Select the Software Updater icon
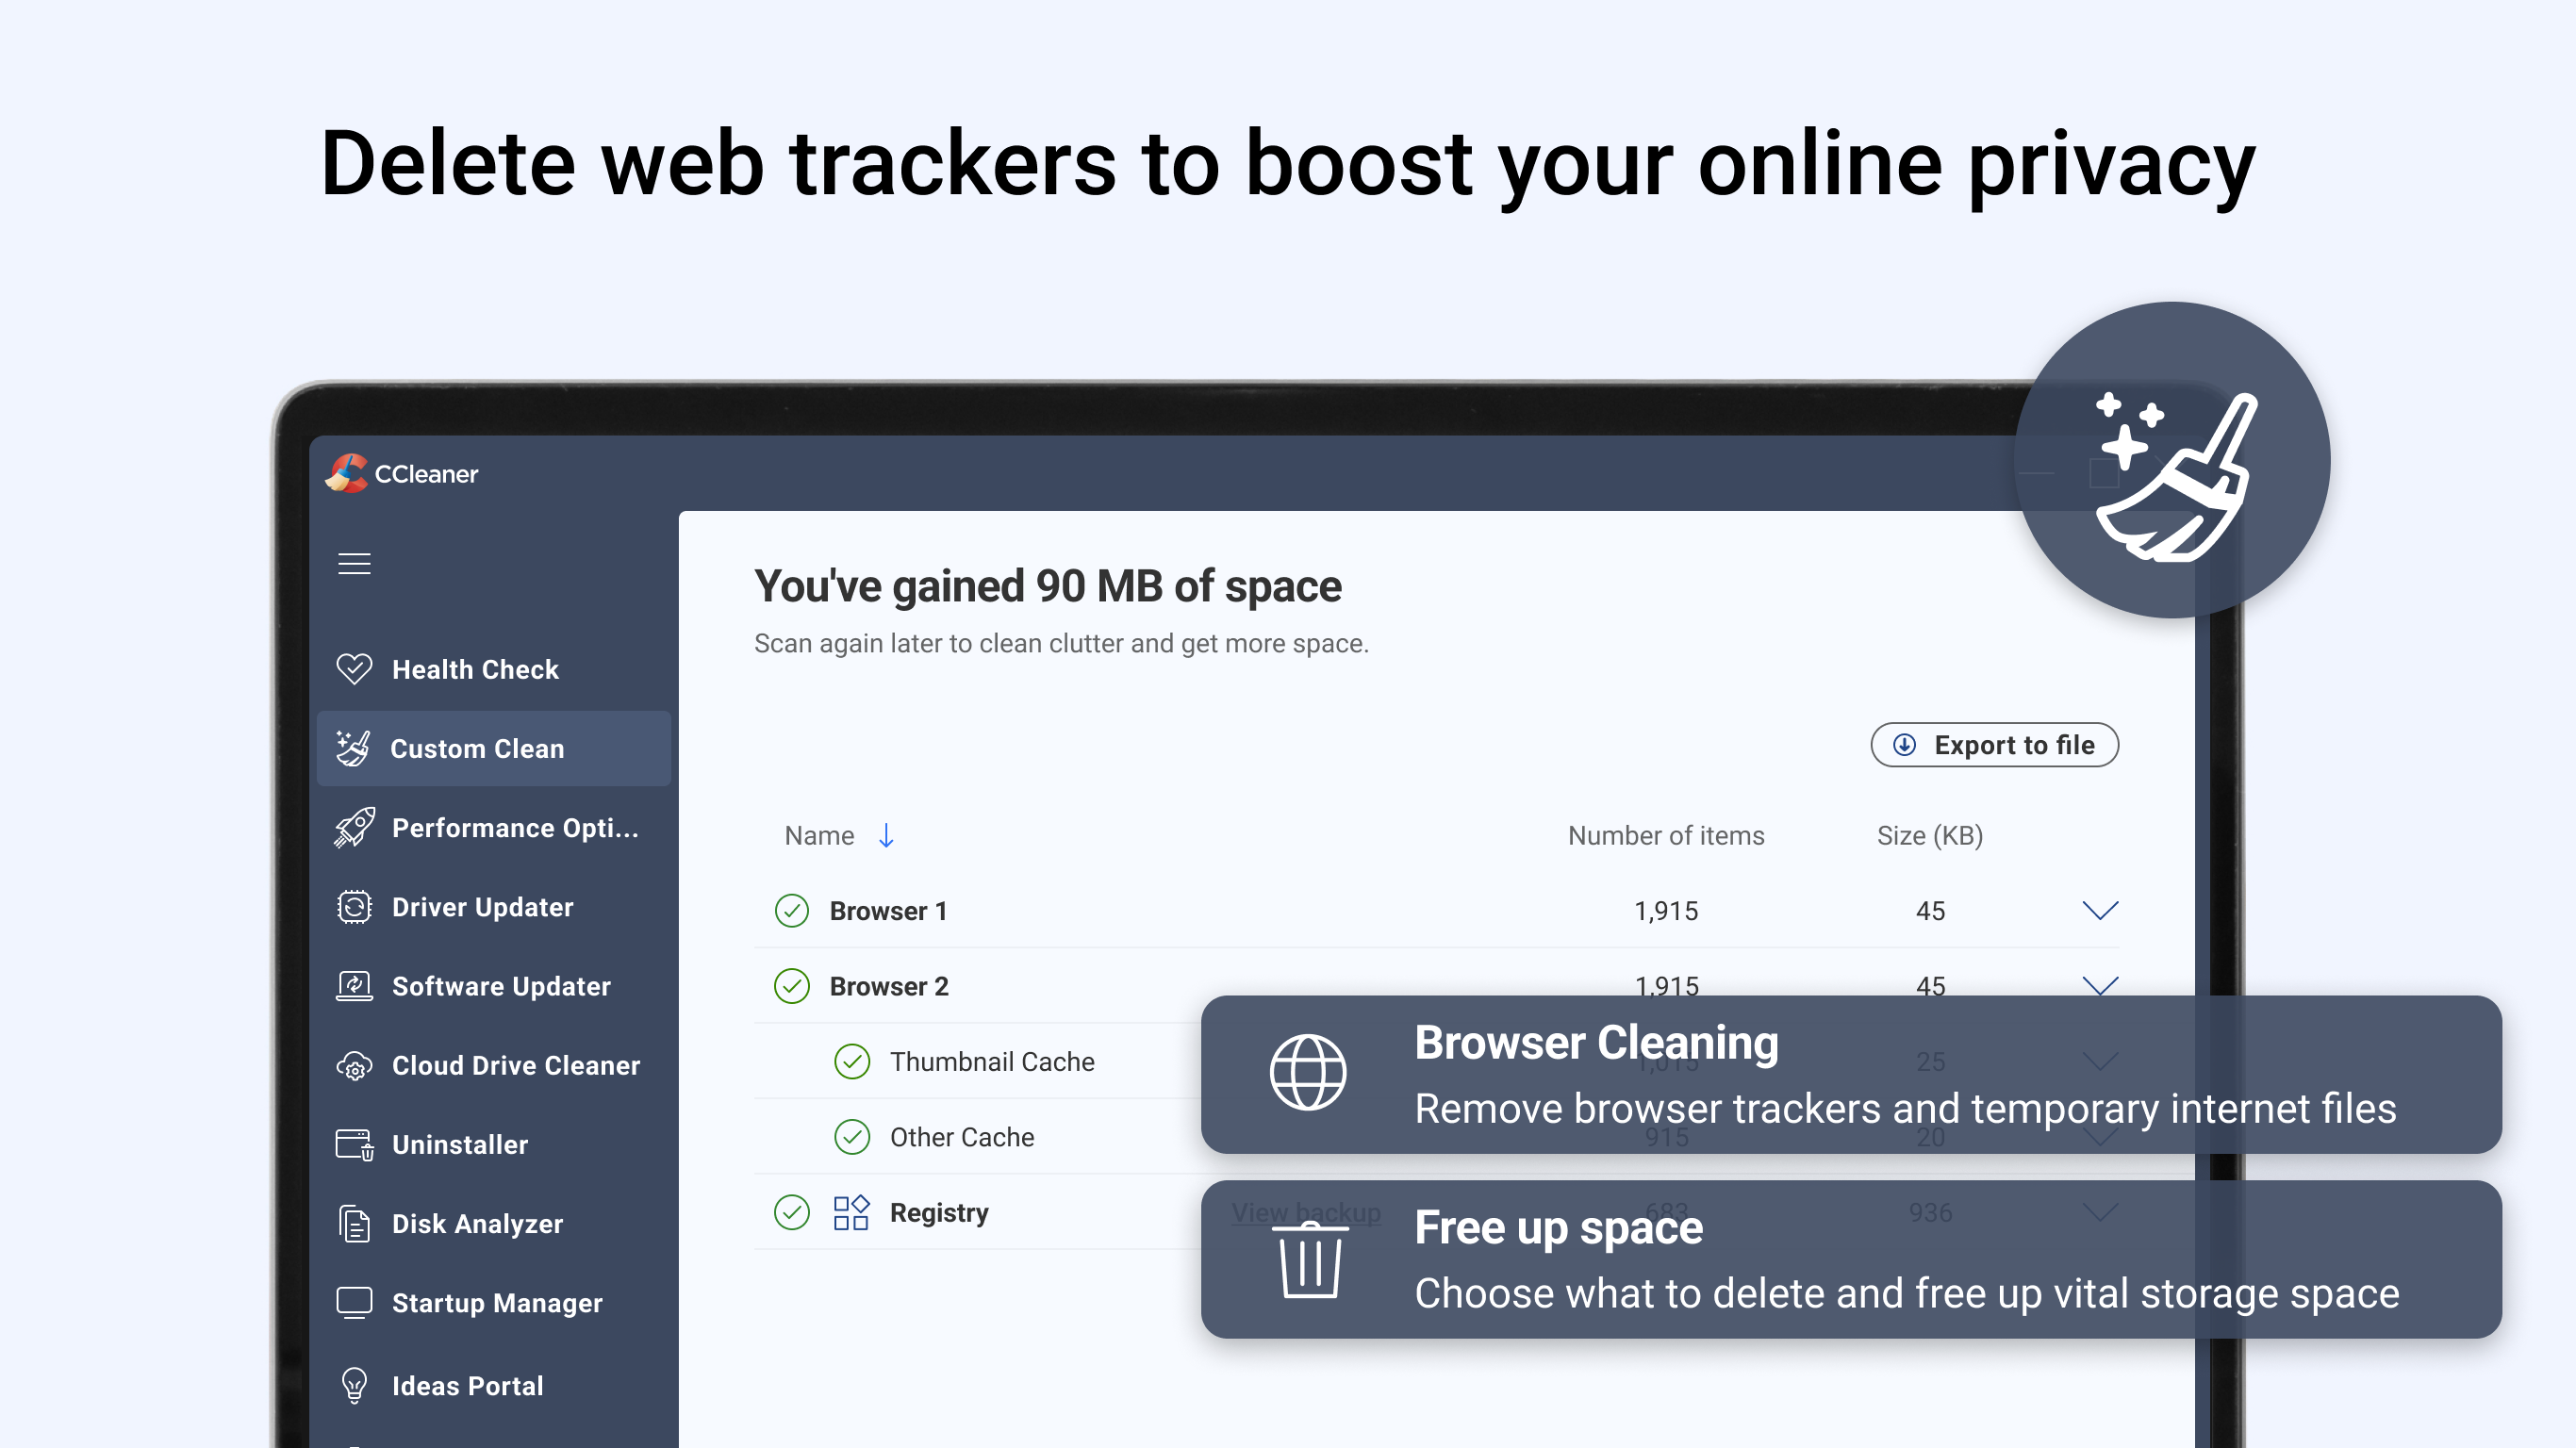Image resolution: width=2576 pixels, height=1448 pixels. point(355,985)
